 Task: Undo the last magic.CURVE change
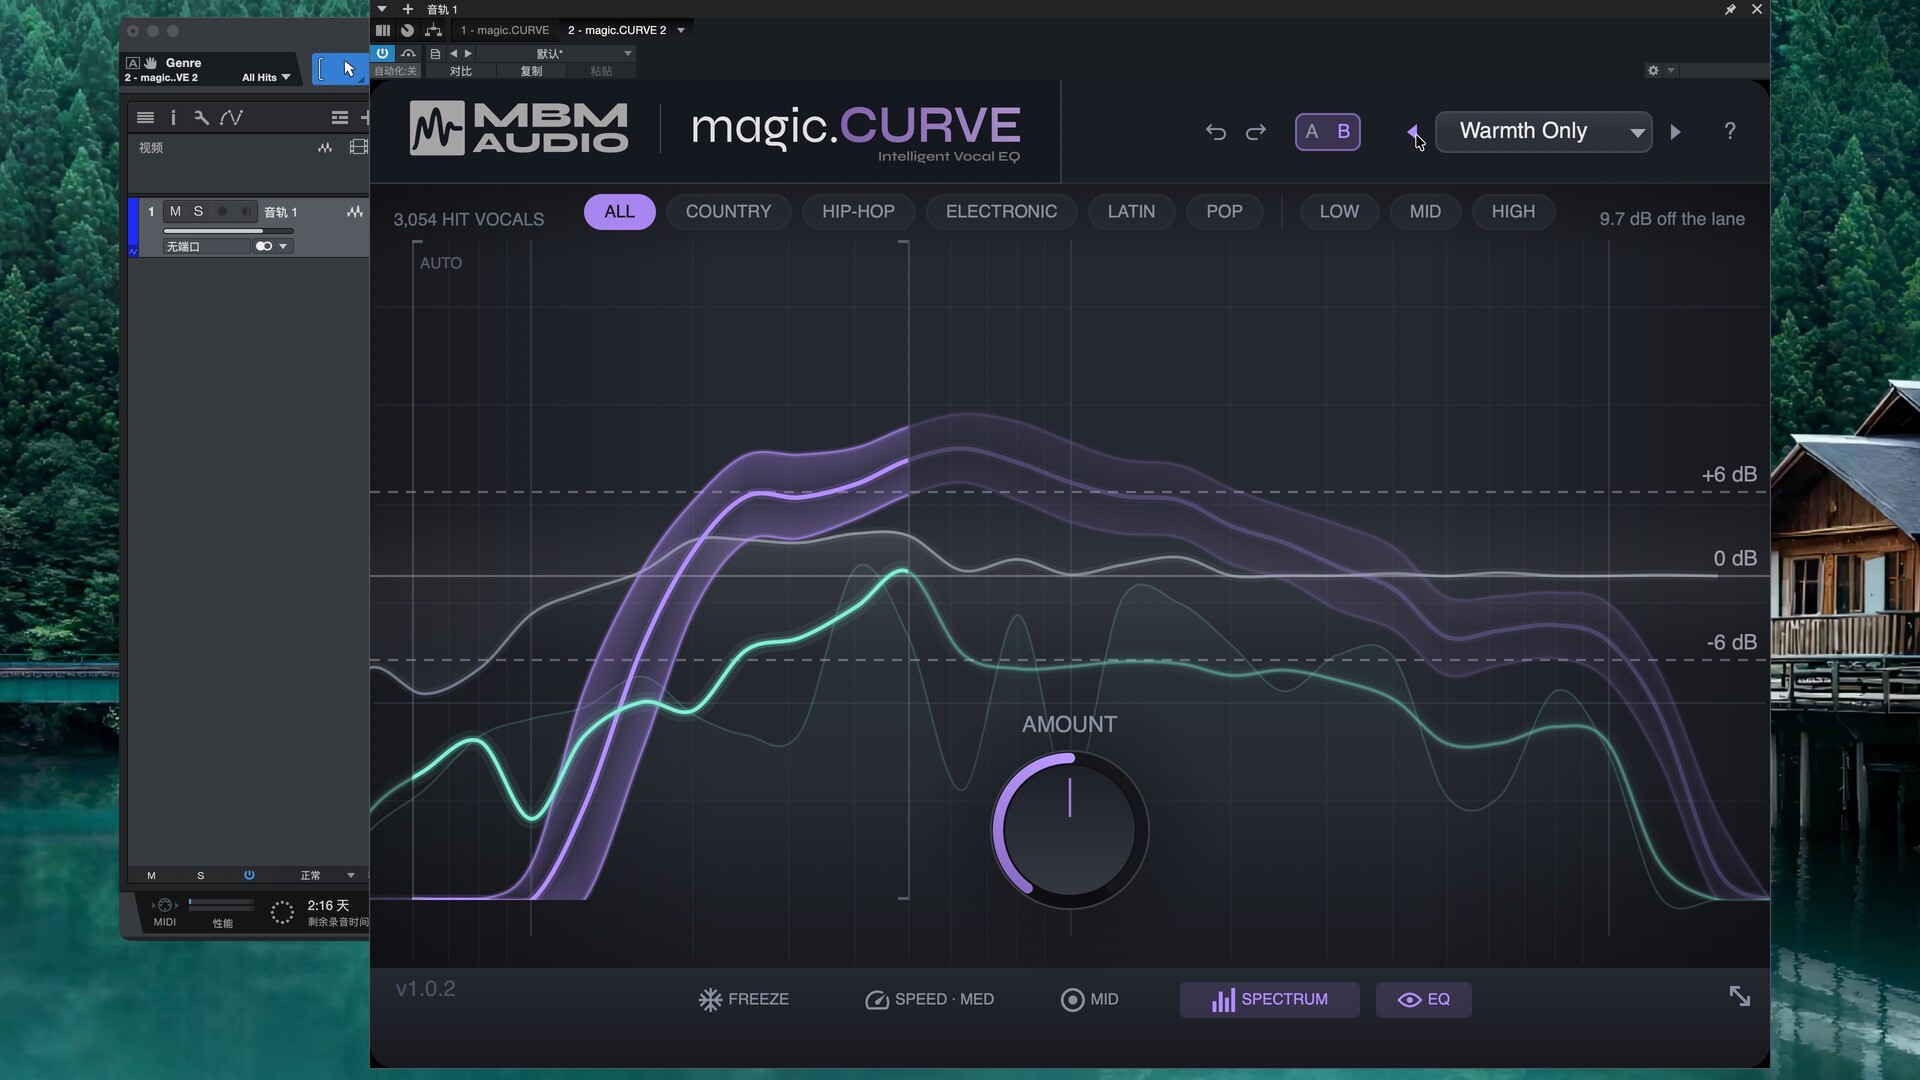pyautogui.click(x=1215, y=132)
